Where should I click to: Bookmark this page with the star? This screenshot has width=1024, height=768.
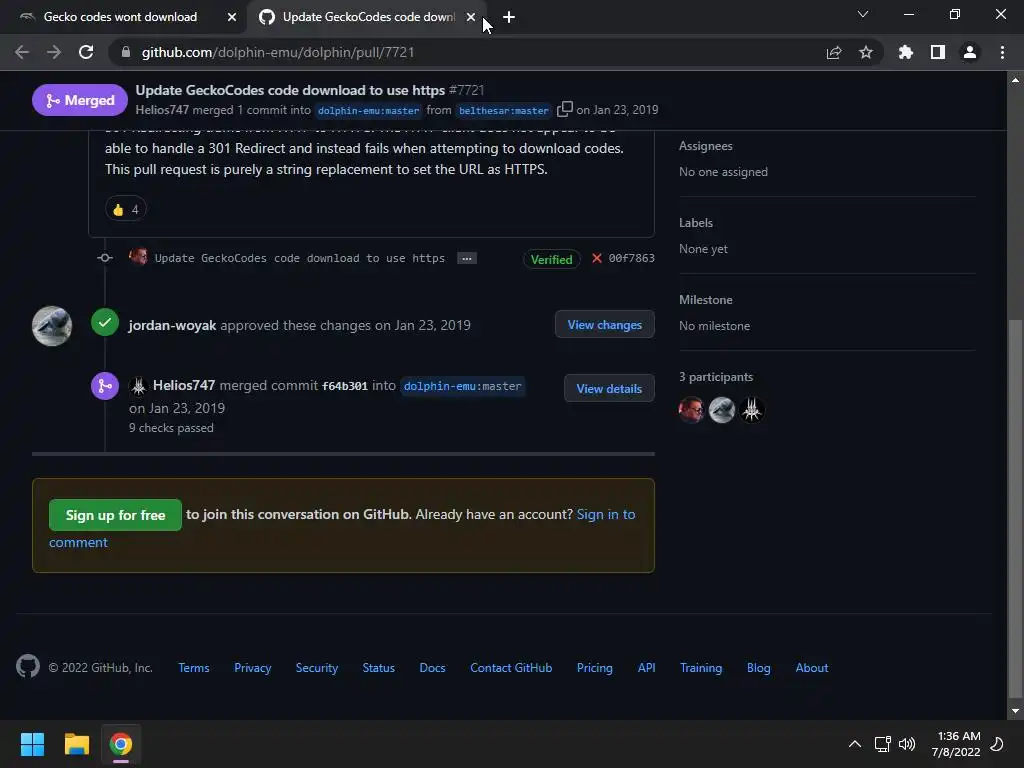pos(866,52)
